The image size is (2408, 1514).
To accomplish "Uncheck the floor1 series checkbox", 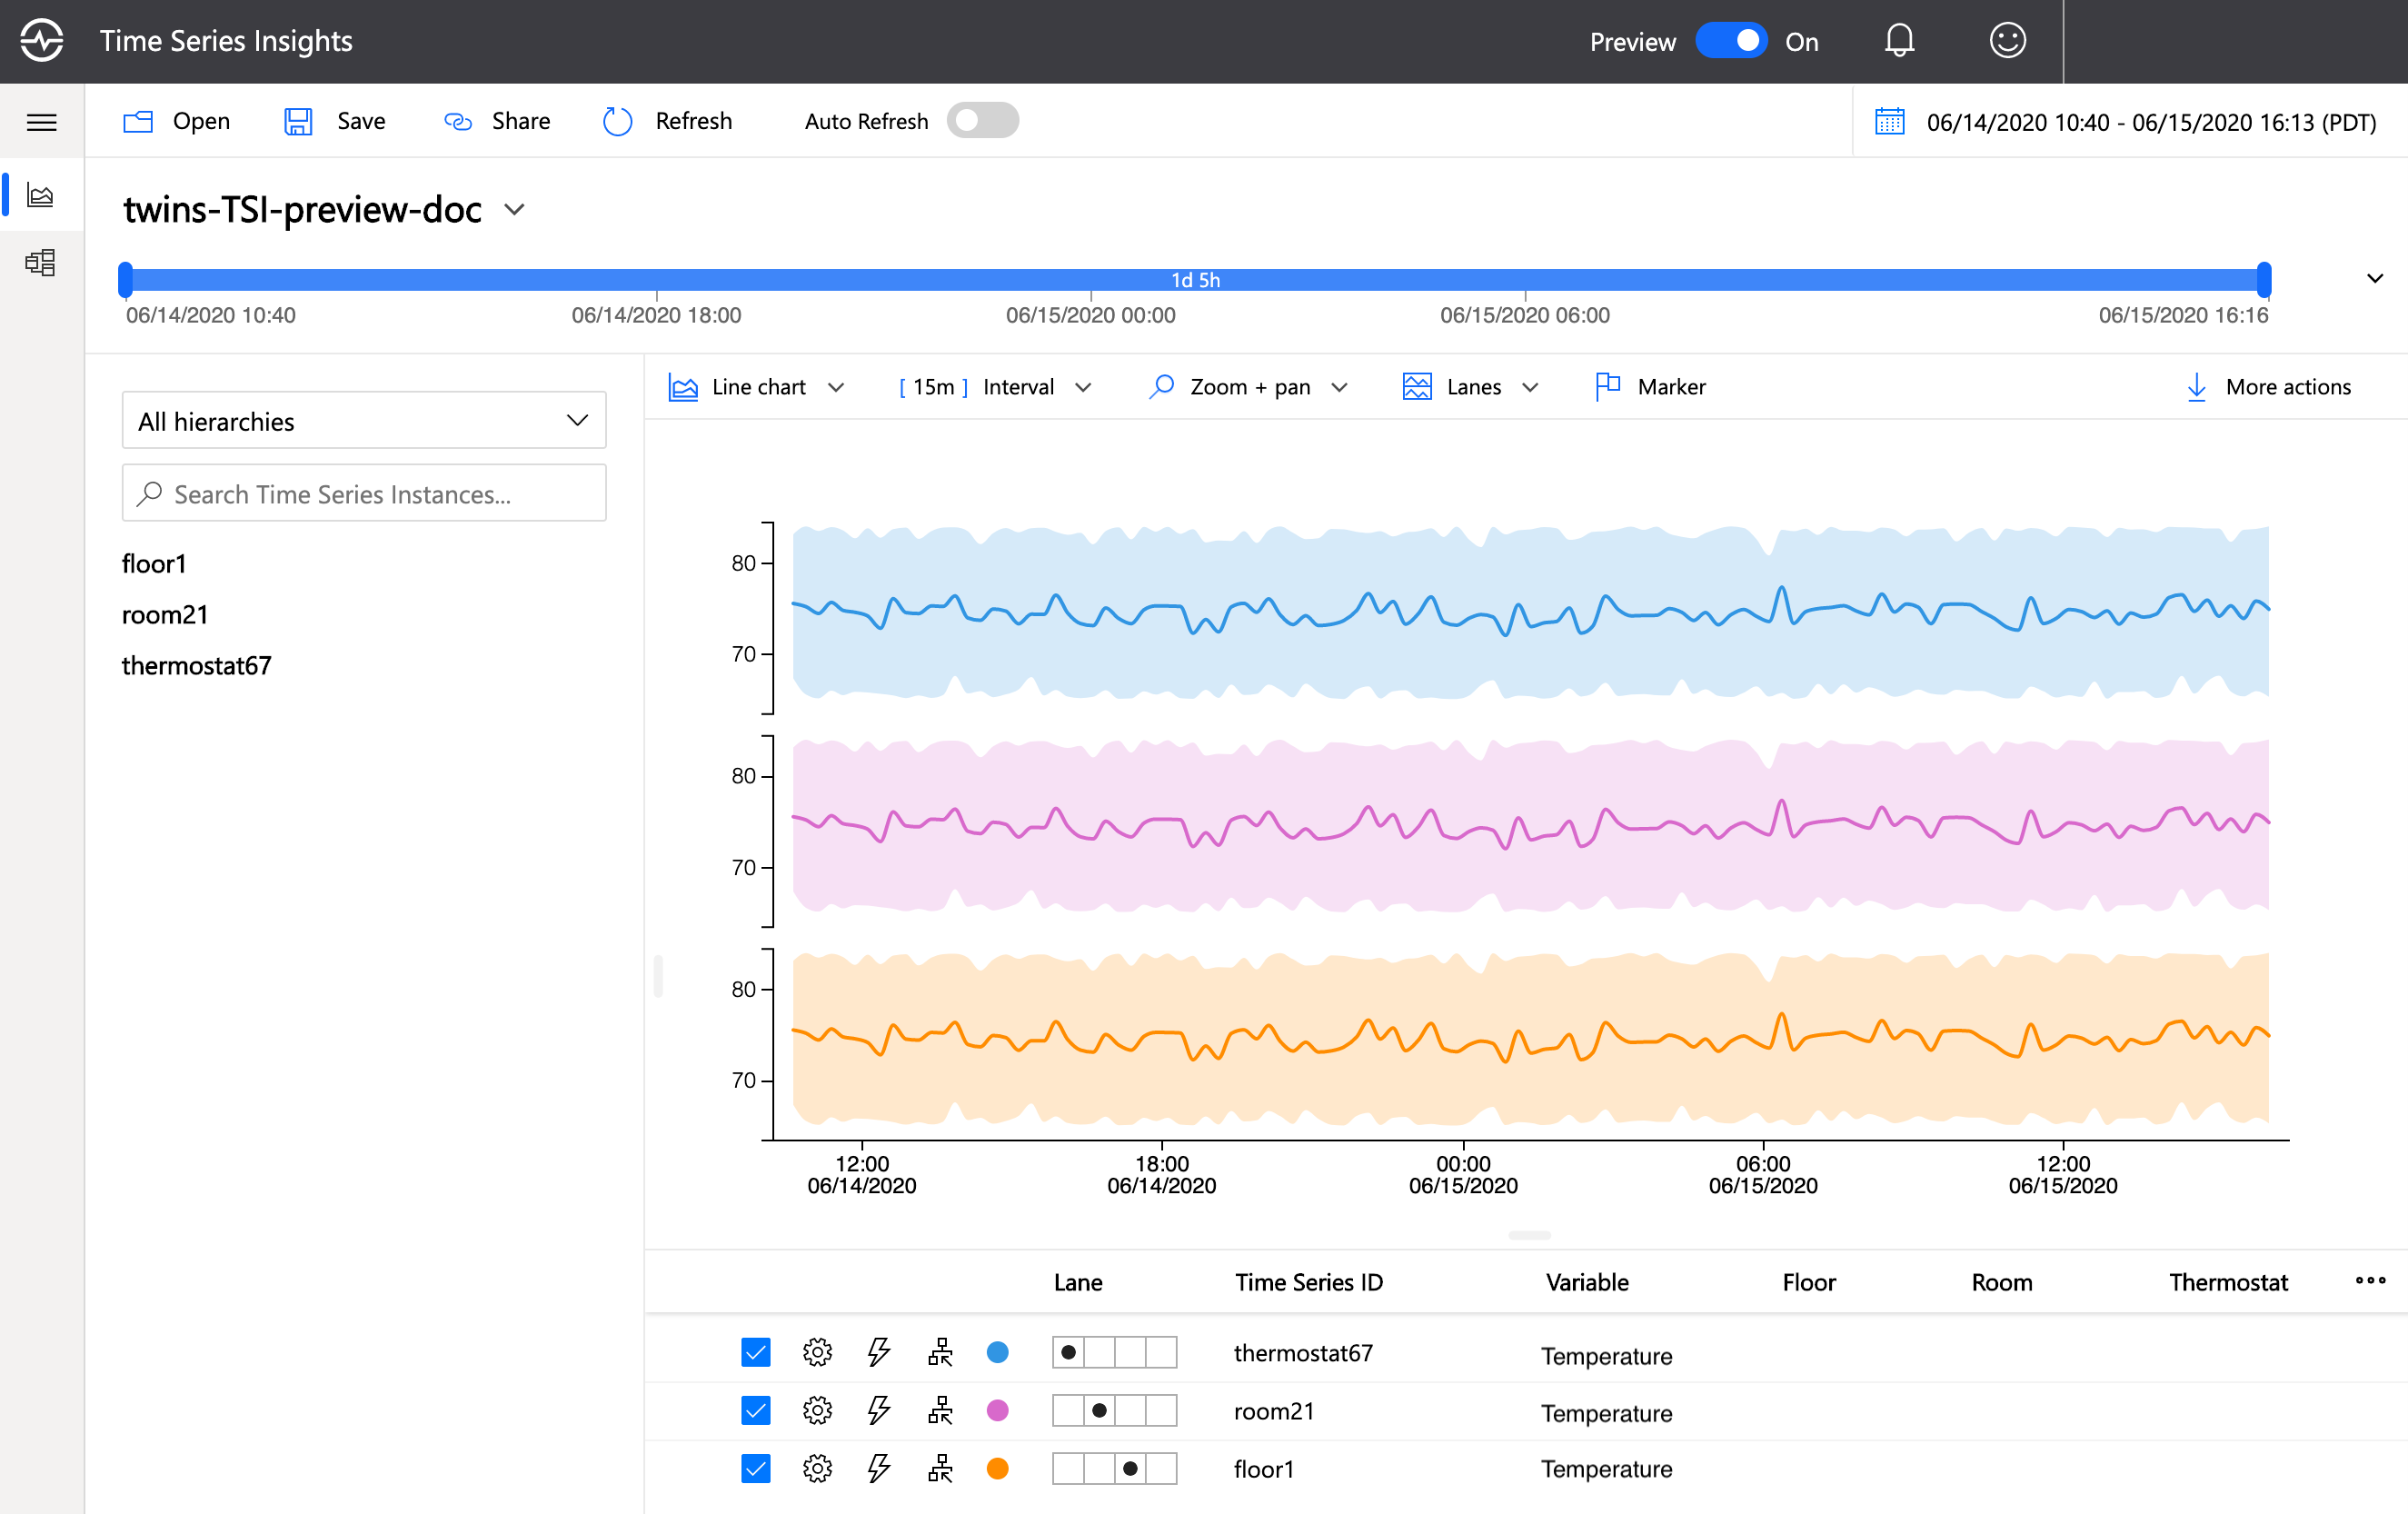I will (756, 1469).
